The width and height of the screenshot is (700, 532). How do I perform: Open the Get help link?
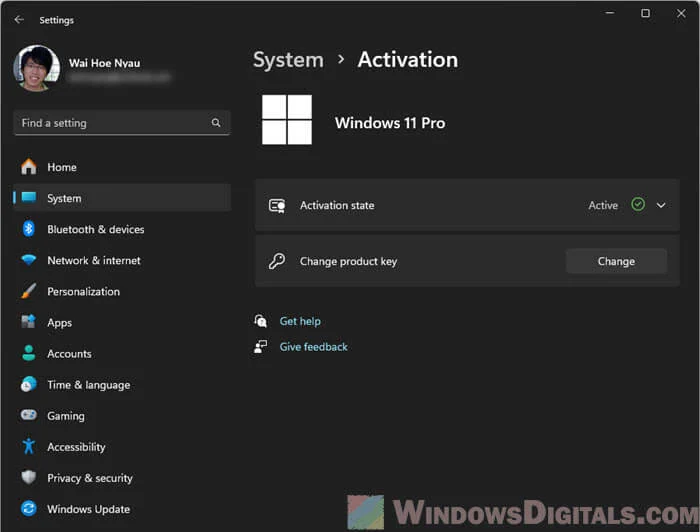click(300, 321)
